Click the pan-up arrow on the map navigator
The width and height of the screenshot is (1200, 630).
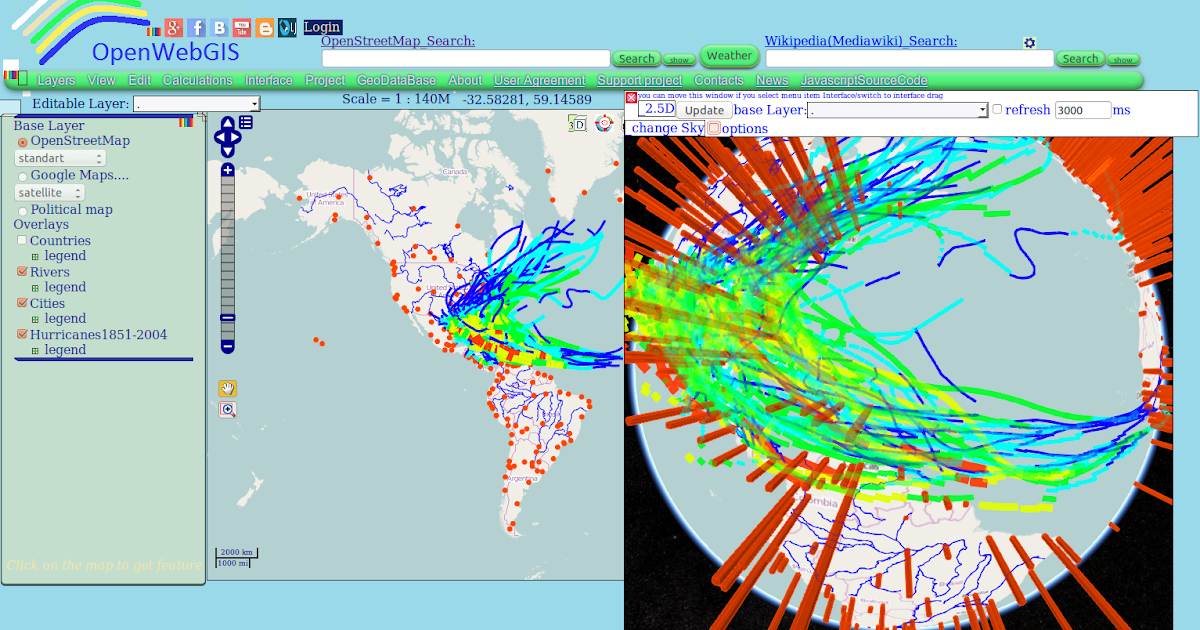pyautogui.click(x=229, y=122)
